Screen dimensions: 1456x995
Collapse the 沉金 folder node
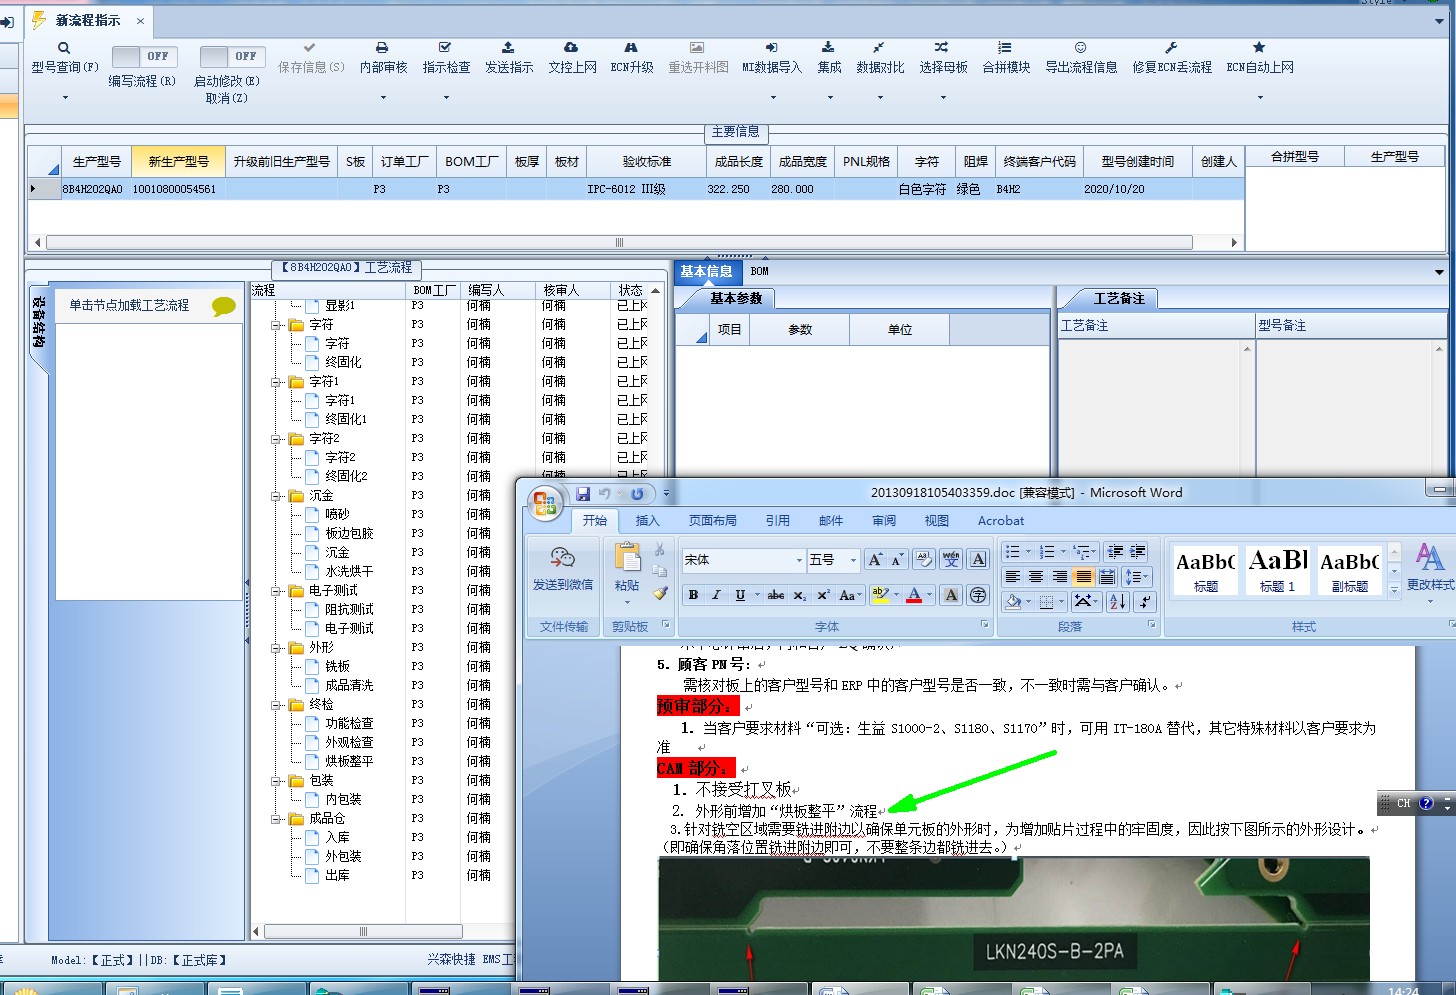point(276,496)
